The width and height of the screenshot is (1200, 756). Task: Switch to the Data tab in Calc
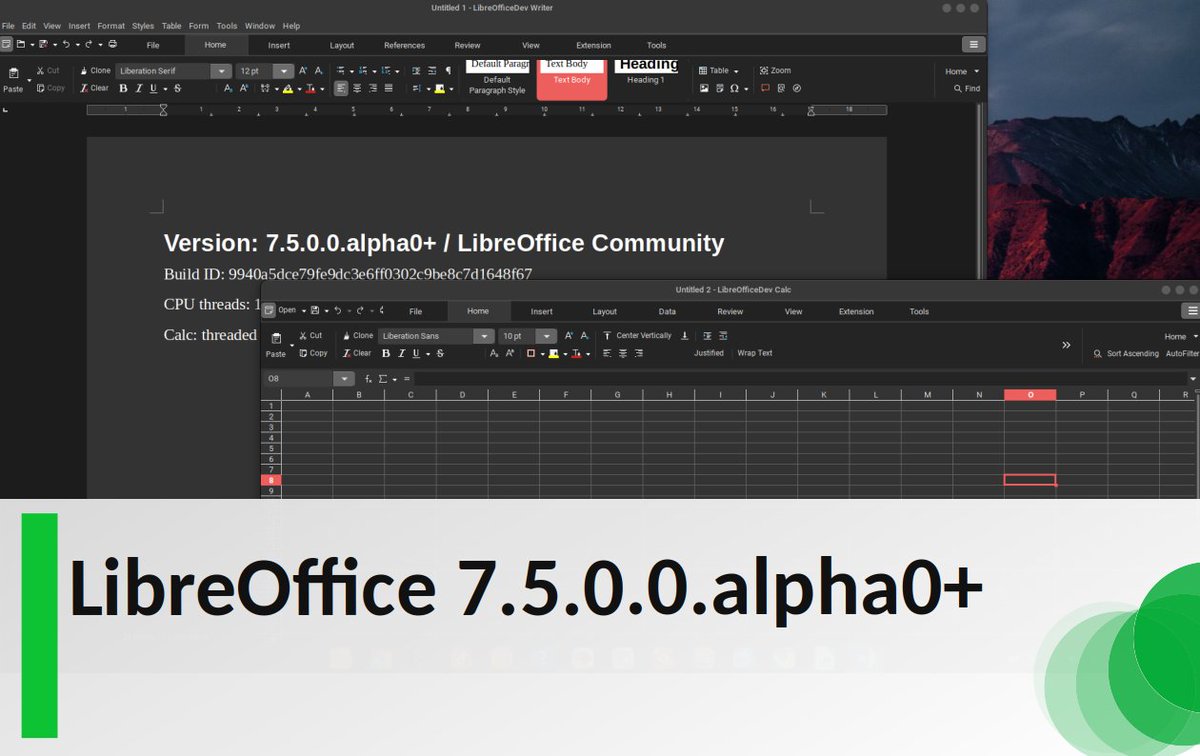667,311
